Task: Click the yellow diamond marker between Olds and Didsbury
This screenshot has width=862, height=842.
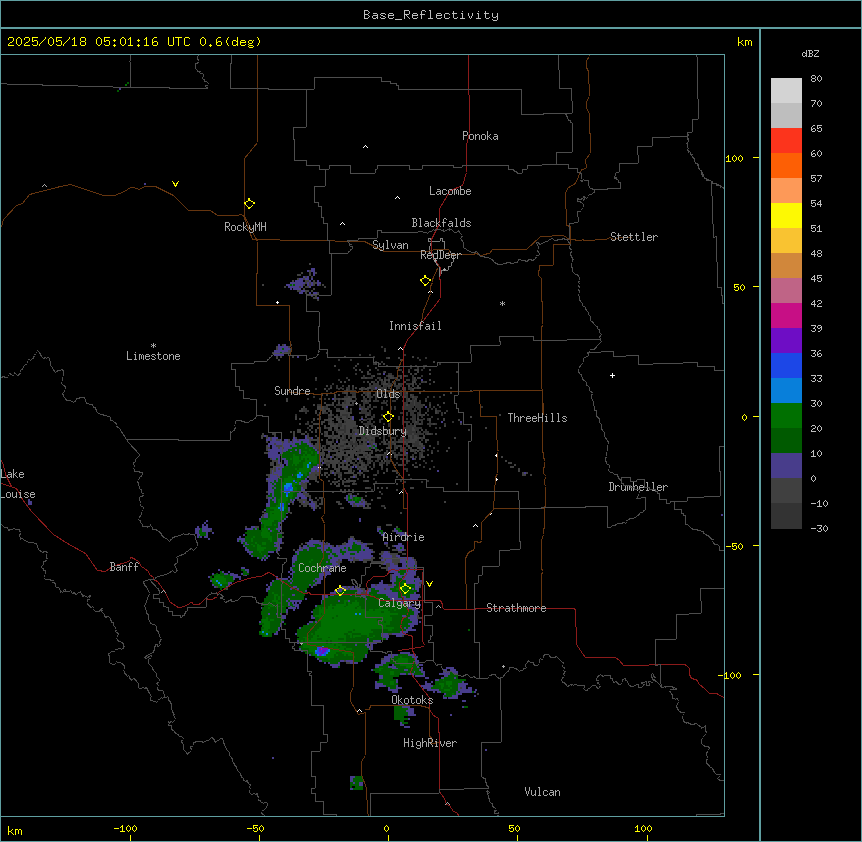Action: point(388,417)
